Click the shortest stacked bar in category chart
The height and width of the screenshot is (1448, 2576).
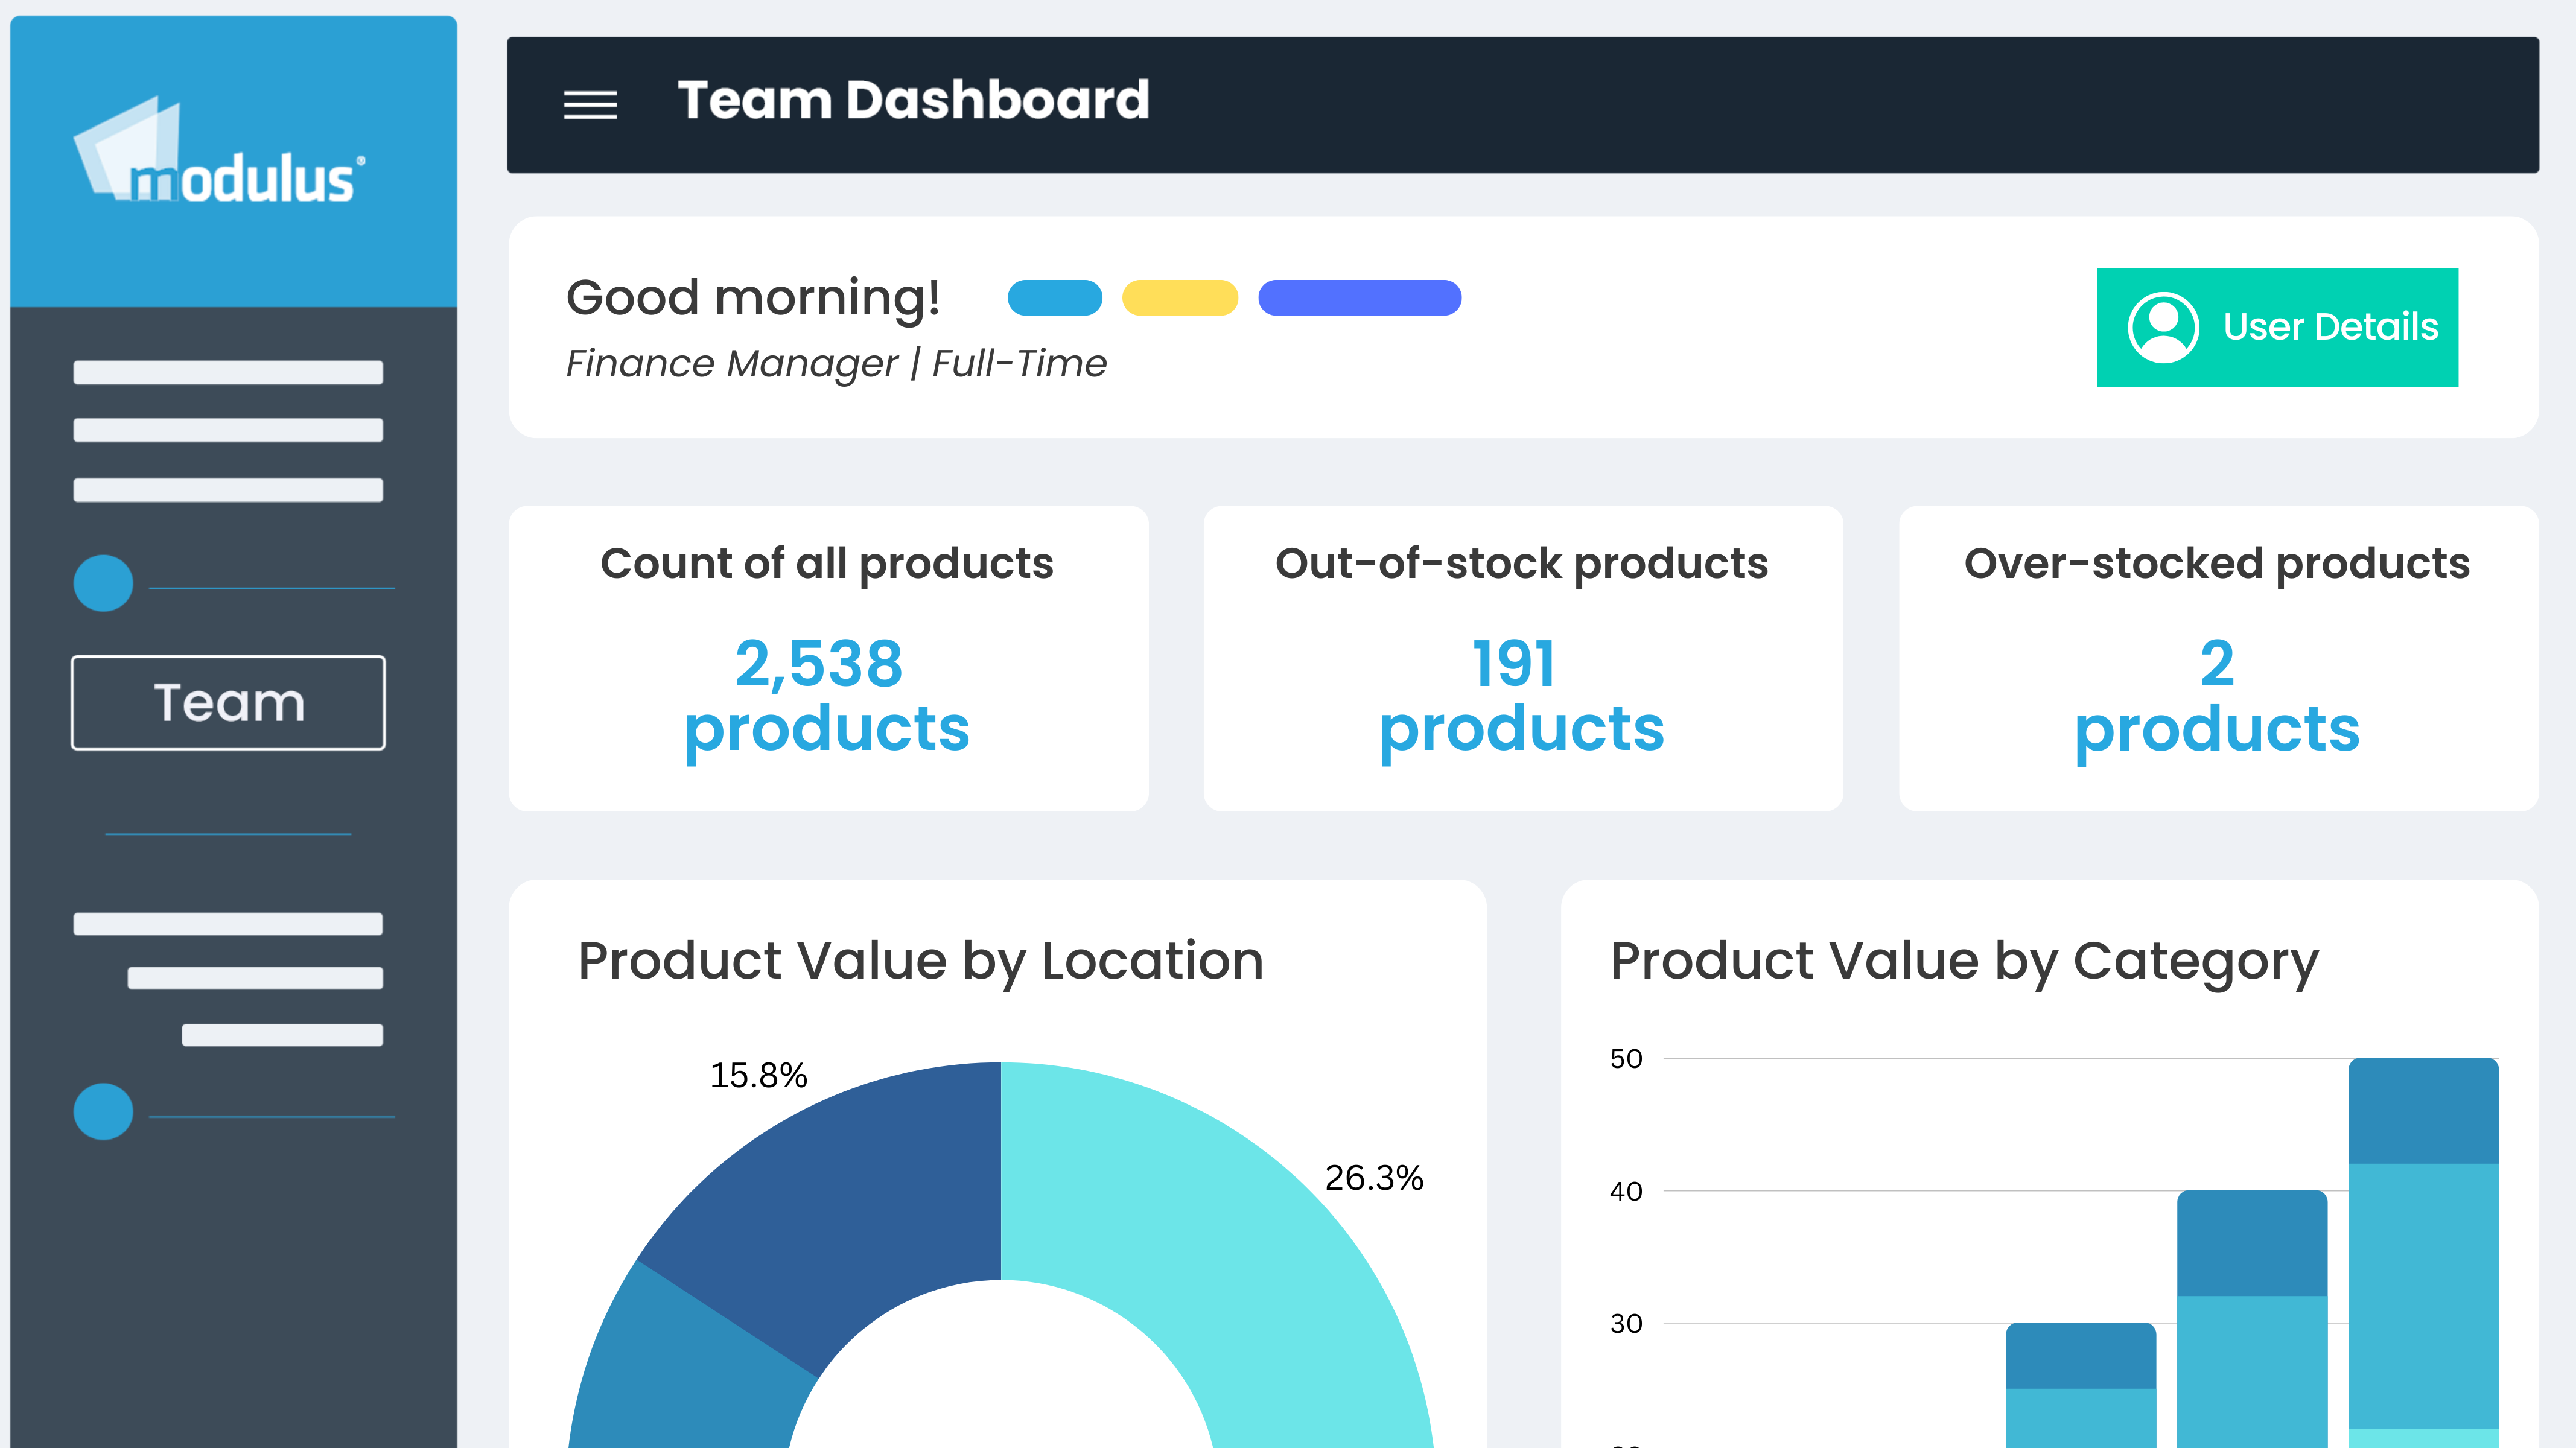click(2080, 1385)
